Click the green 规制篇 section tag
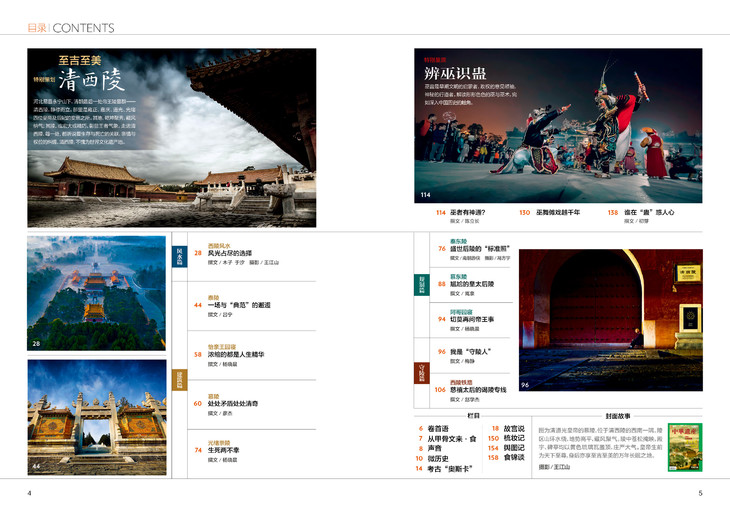 (x=422, y=283)
